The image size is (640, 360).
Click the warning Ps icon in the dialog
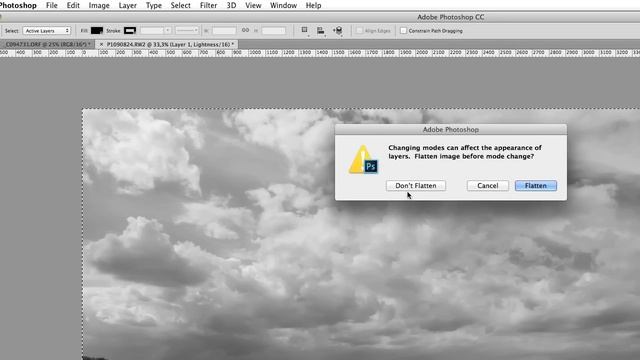tap(363, 160)
